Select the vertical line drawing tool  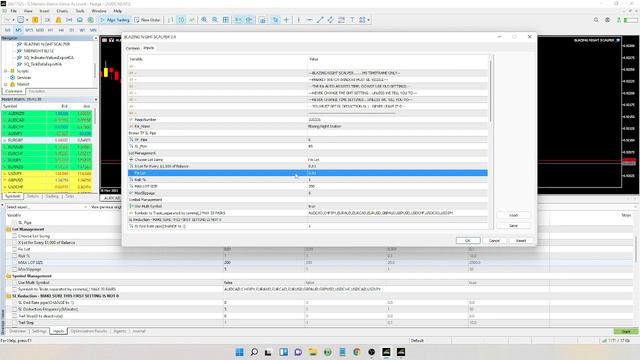coord(298,20)
